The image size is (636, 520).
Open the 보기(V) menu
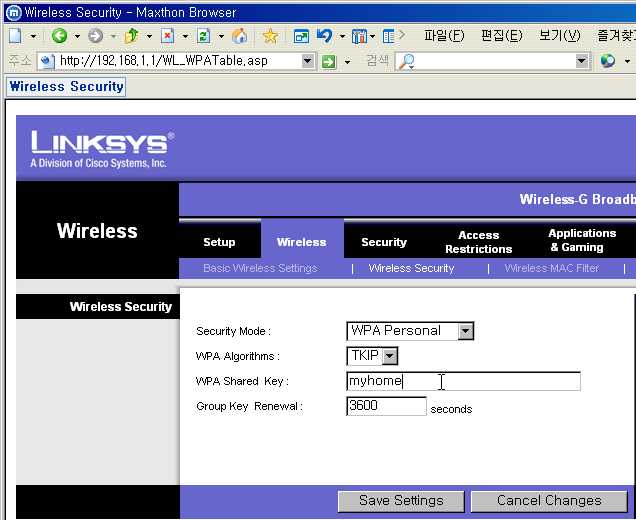coord(560,36)
